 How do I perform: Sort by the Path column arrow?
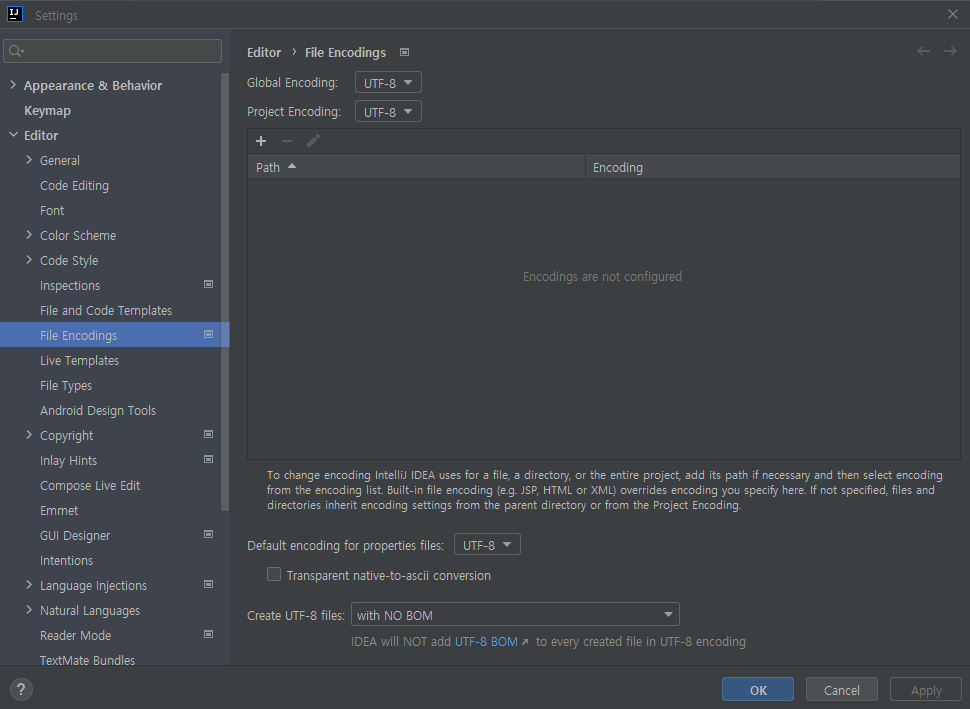coord(292,166)
